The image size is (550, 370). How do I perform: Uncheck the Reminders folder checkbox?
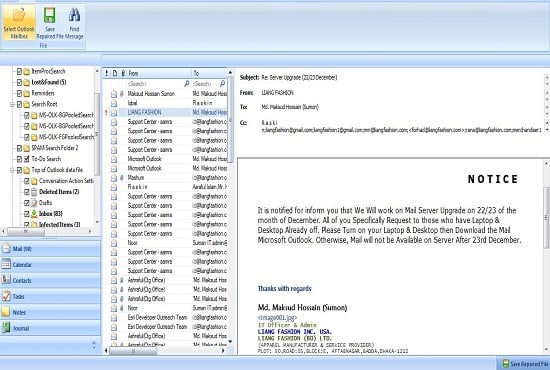point(19,93)
